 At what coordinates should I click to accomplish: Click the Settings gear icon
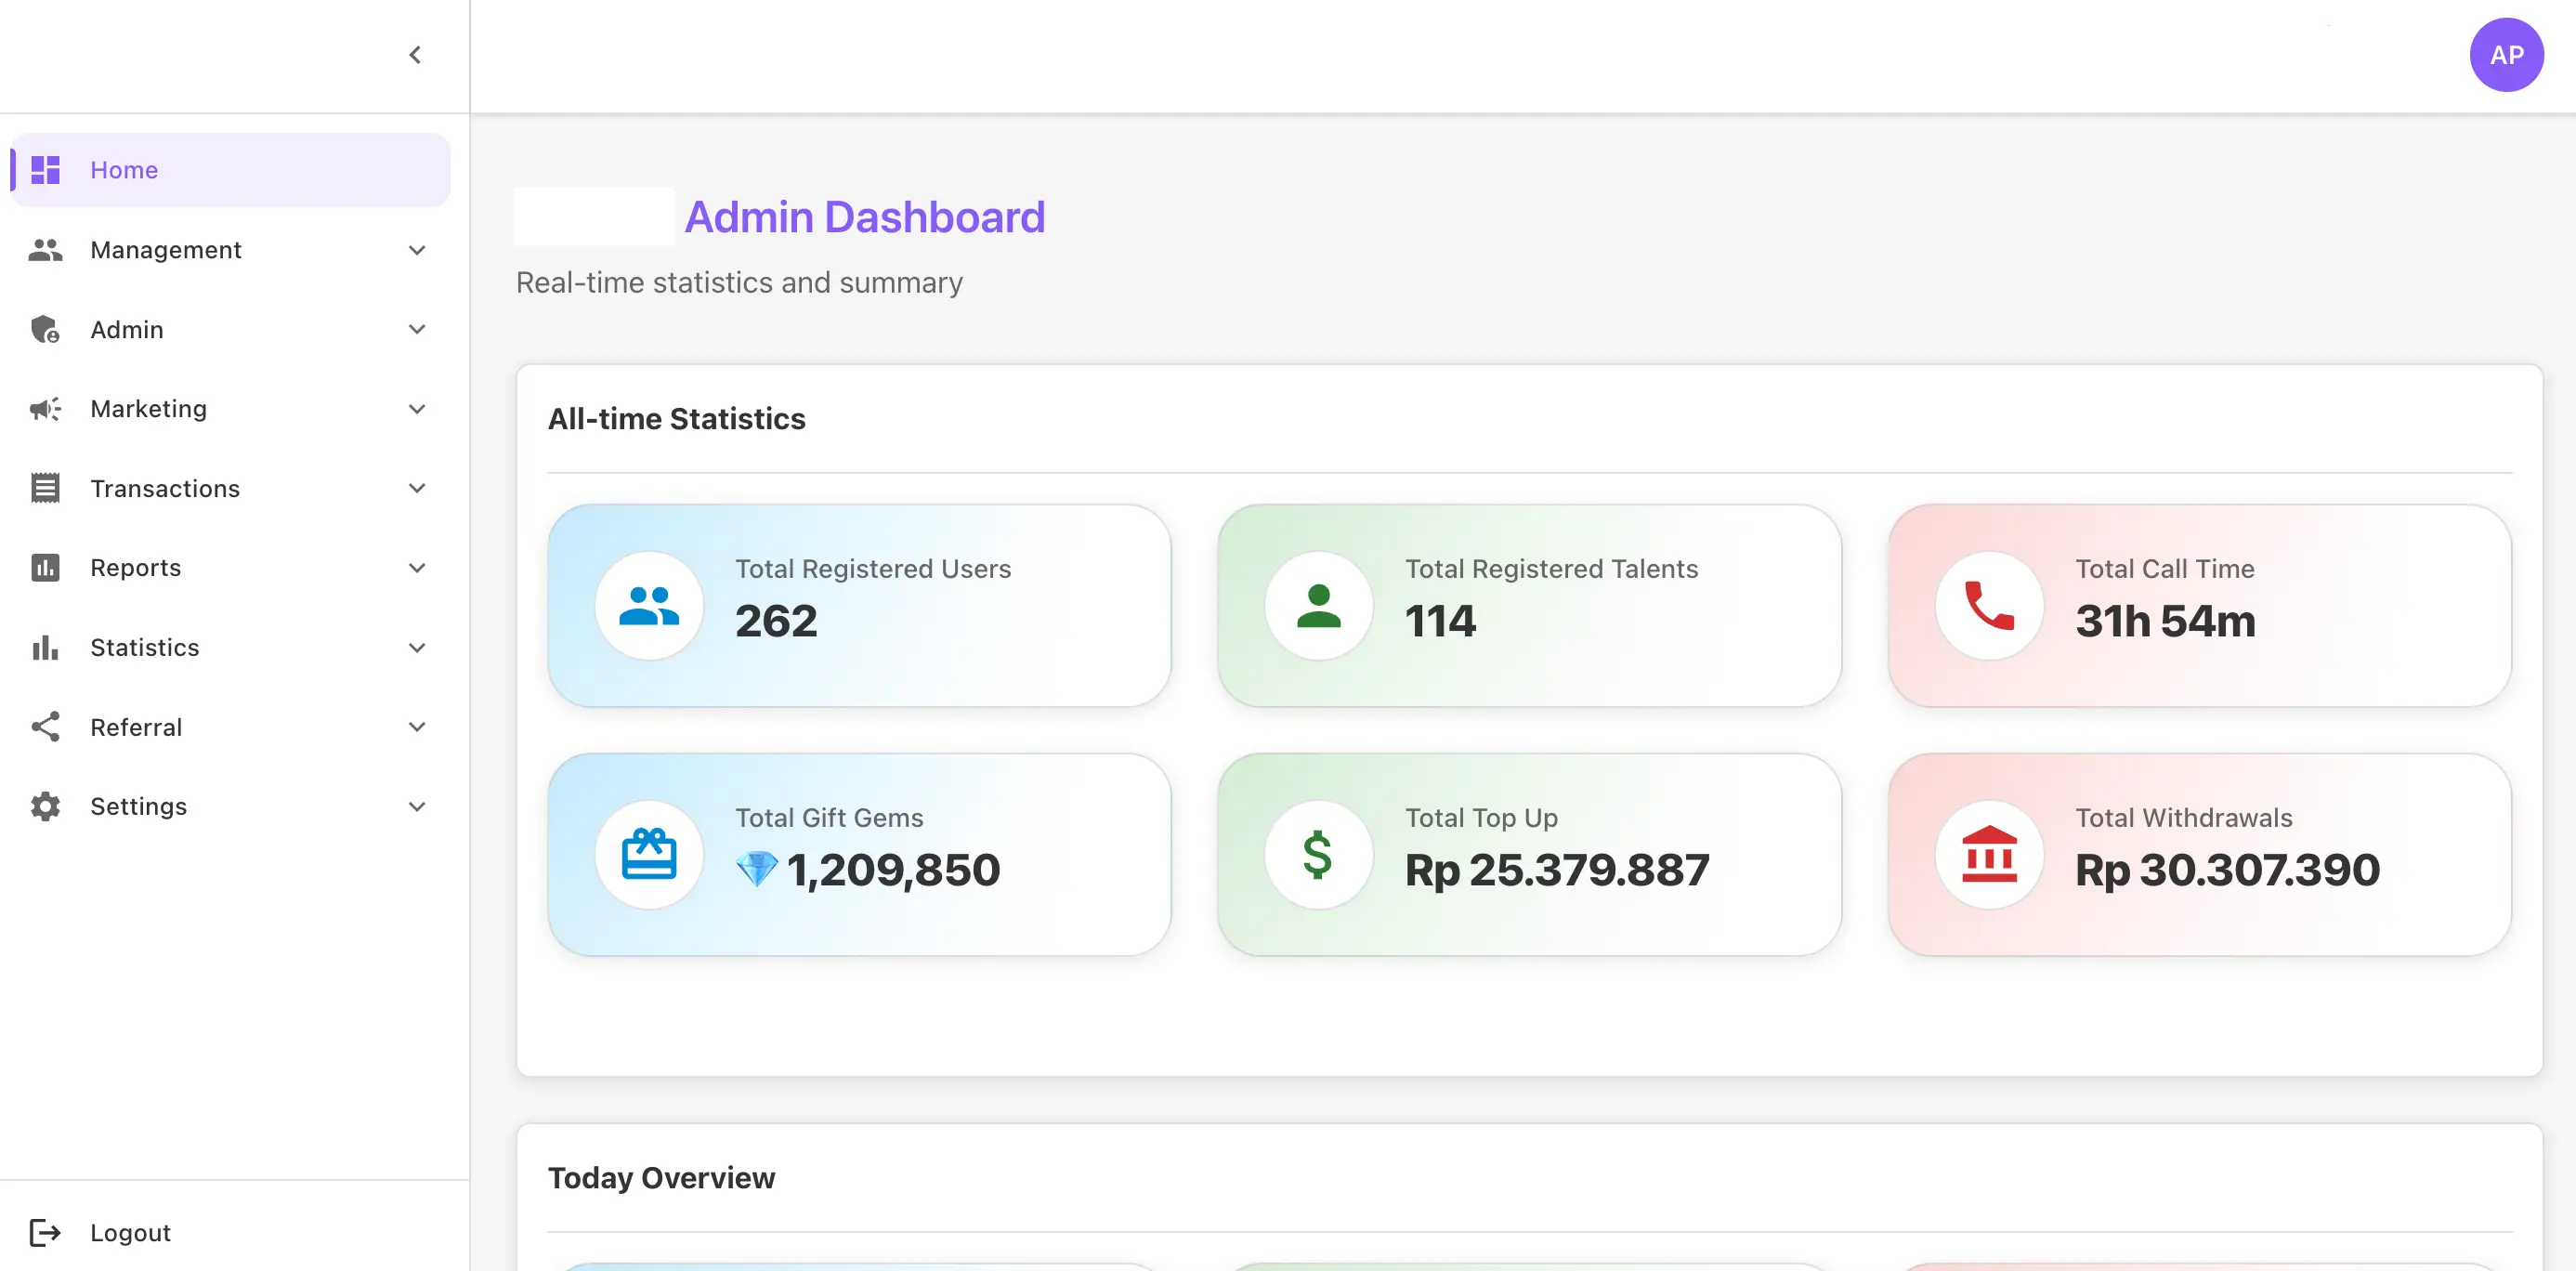[x=45, y=807]
